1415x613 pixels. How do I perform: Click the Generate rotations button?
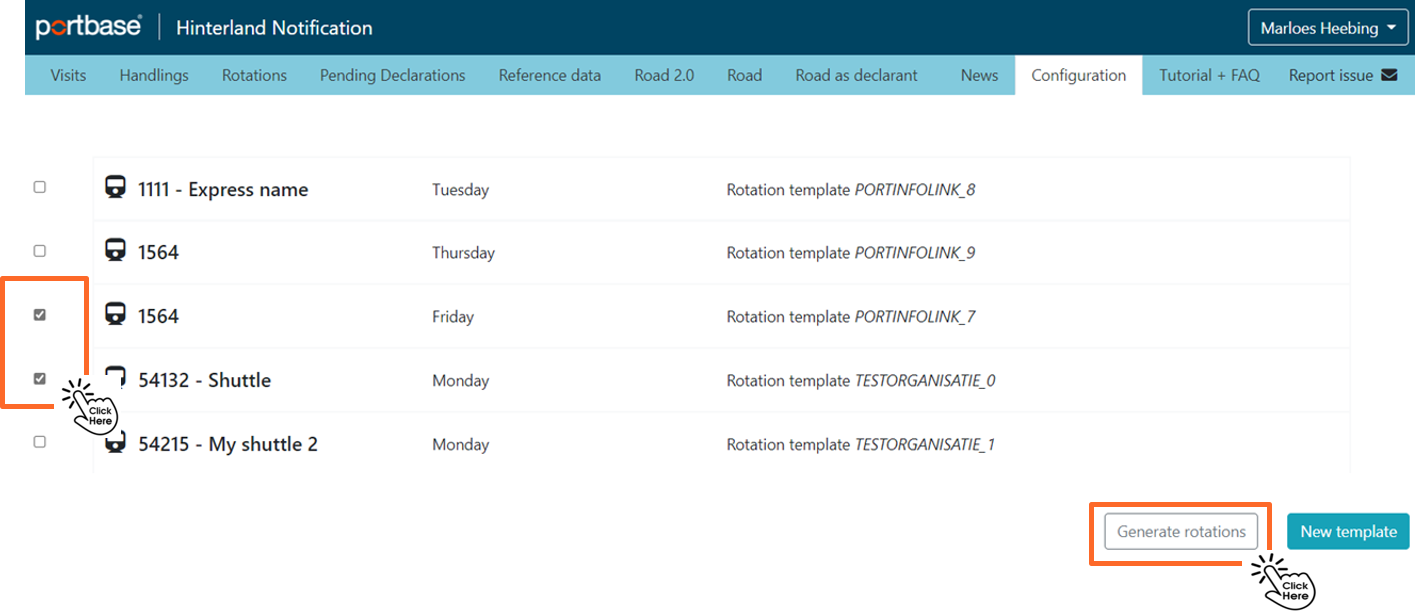[1181, 531]
